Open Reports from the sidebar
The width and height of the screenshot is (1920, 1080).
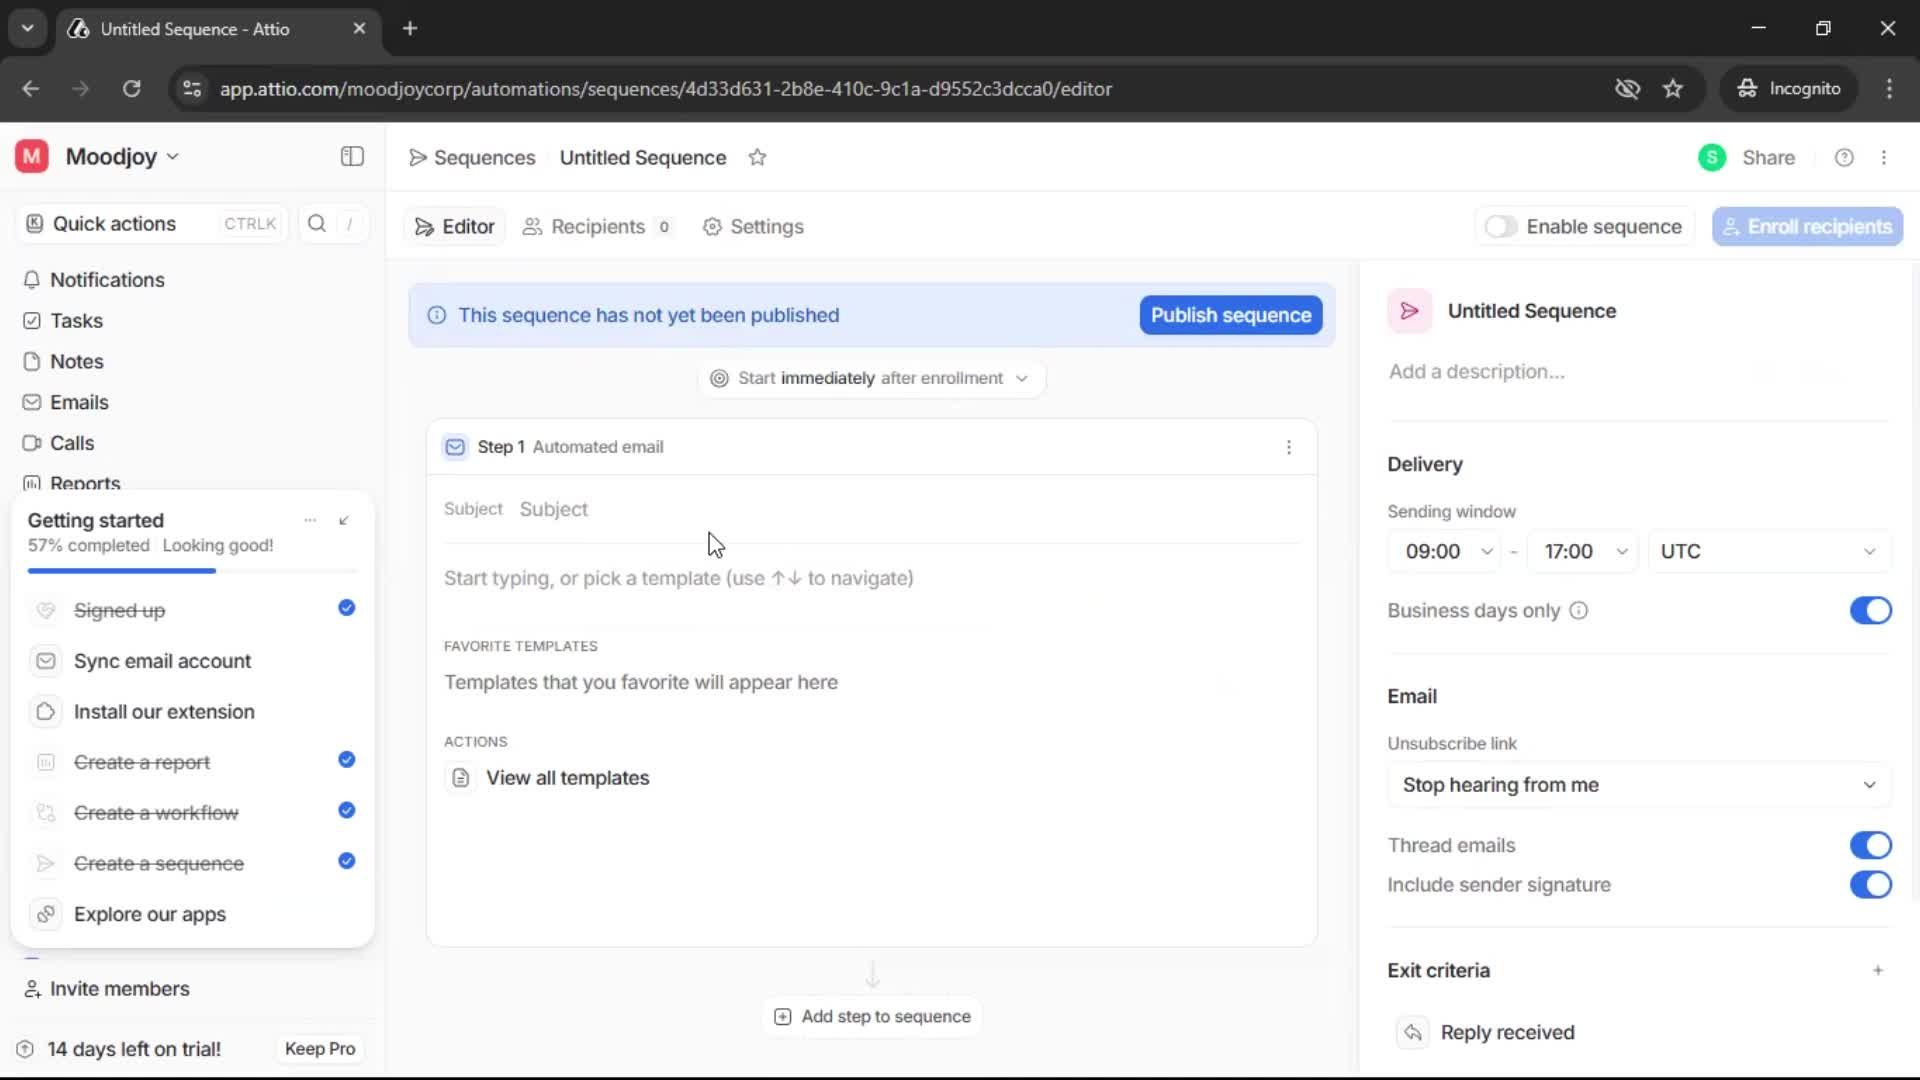pos(84,483)
